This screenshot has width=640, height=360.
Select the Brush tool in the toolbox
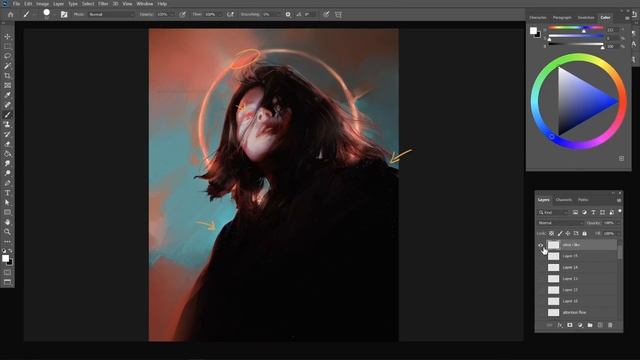point(7,115)
